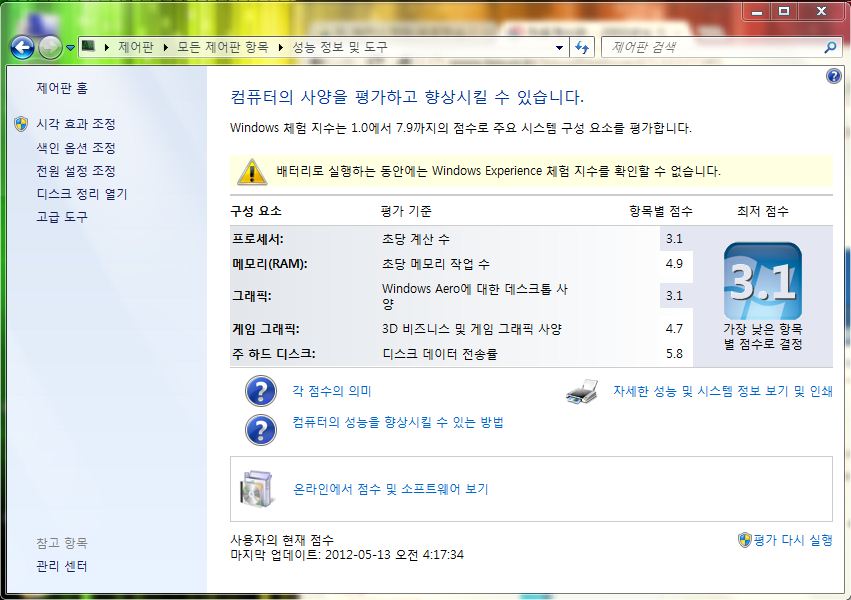Click the Back navigation arrow button
Screen dimensions: 851x600
[23, 48]
